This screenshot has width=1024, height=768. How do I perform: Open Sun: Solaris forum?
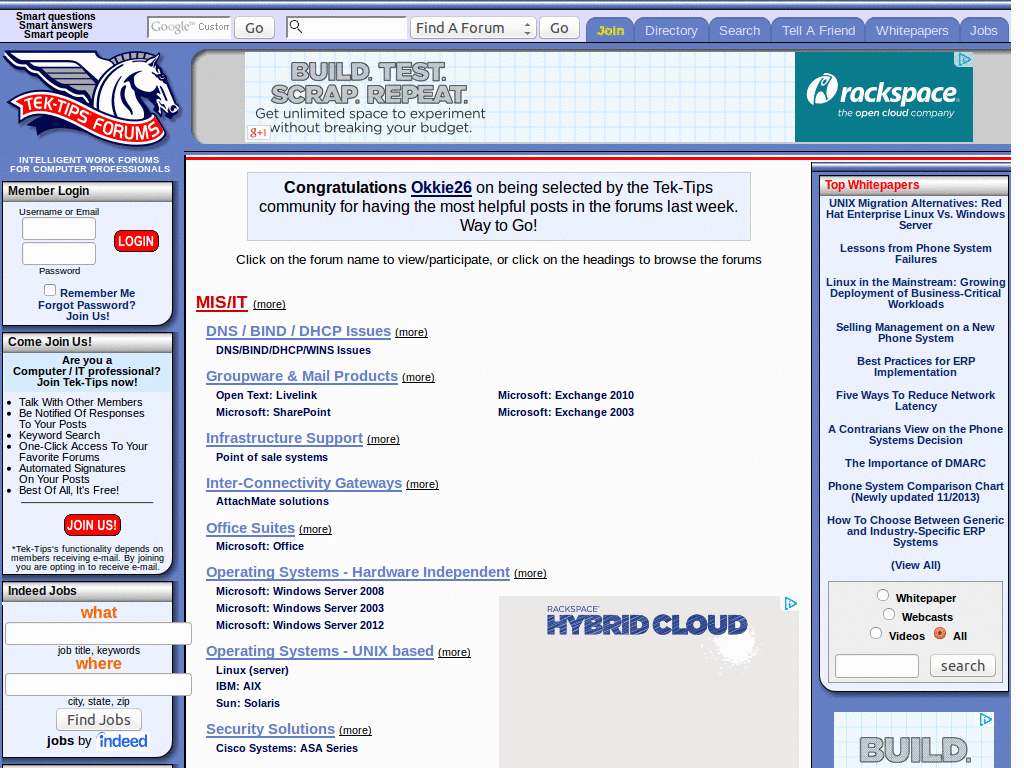[x=248, y=703]
